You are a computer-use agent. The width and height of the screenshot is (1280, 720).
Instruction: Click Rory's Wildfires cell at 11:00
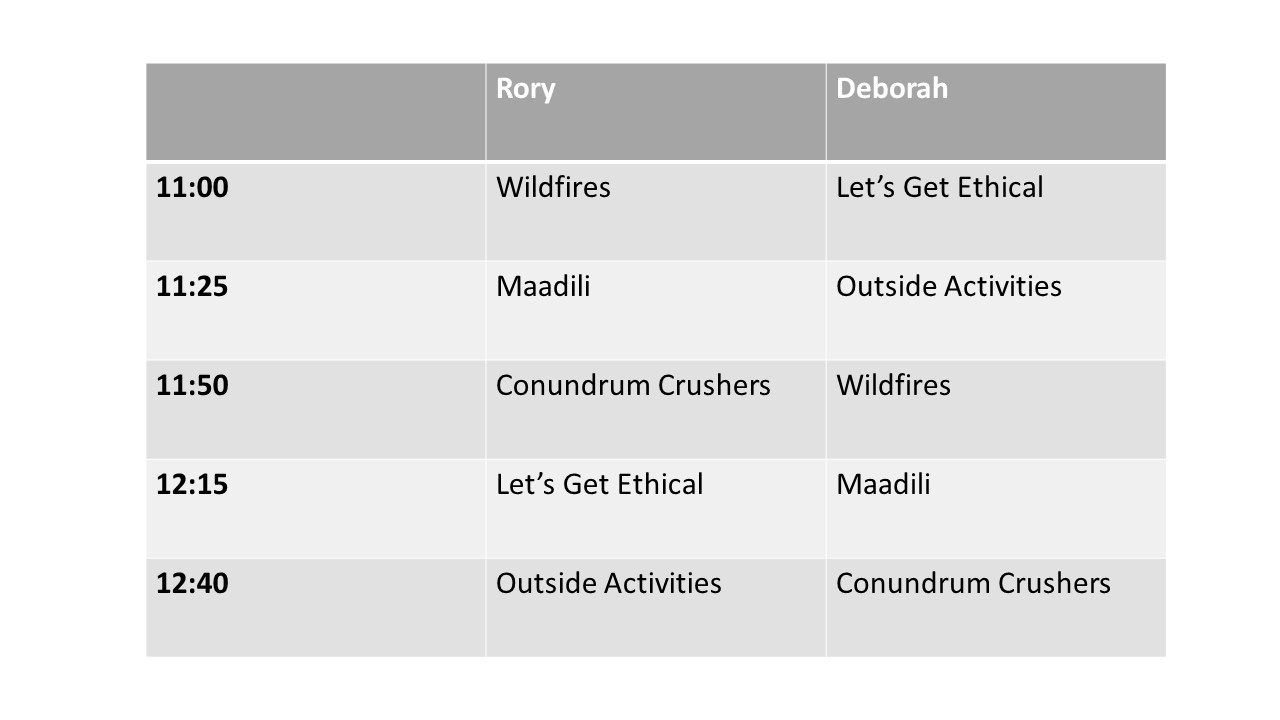click(656, 211)
